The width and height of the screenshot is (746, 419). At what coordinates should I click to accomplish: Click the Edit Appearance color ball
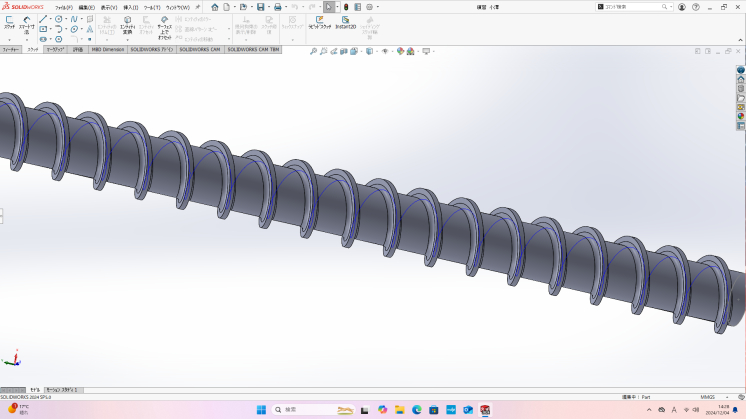(400, 51)
